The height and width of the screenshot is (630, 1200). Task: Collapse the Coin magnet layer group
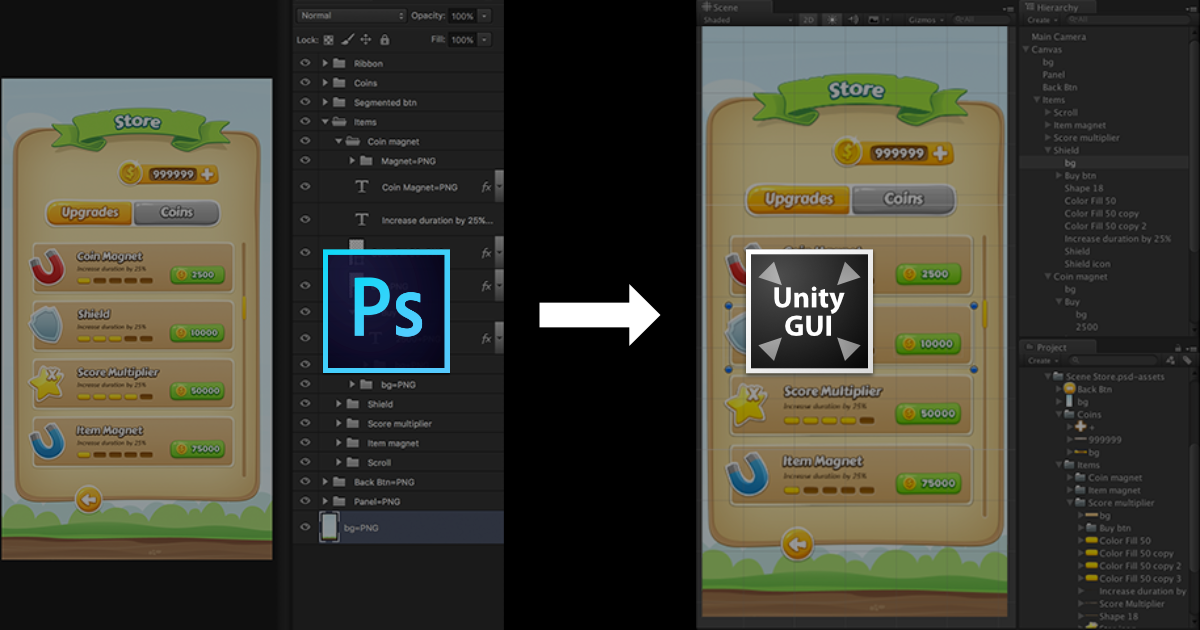(338, 141)
